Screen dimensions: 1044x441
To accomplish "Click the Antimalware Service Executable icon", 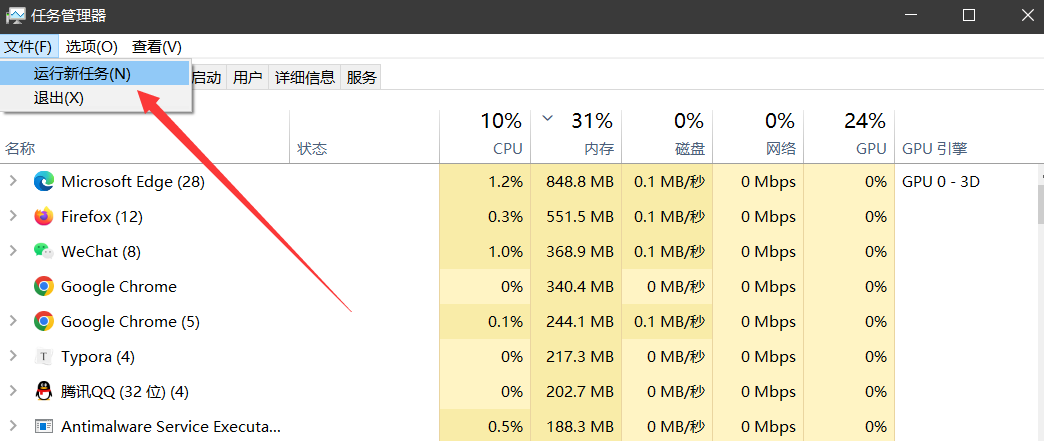I will 44,426.
